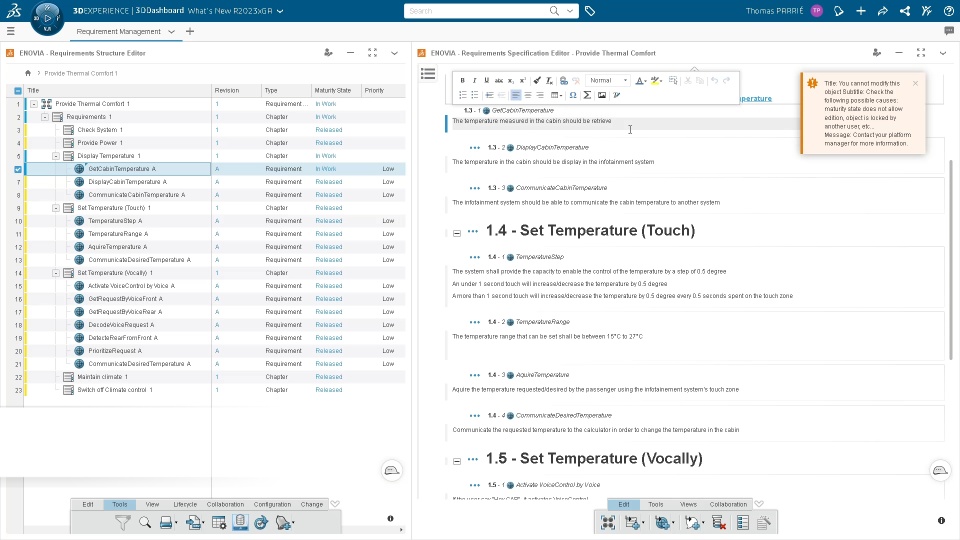This screenshot has height=540, width=960.
Task: Collapse Requirements 1 tree node
Action: pos(45,117)
